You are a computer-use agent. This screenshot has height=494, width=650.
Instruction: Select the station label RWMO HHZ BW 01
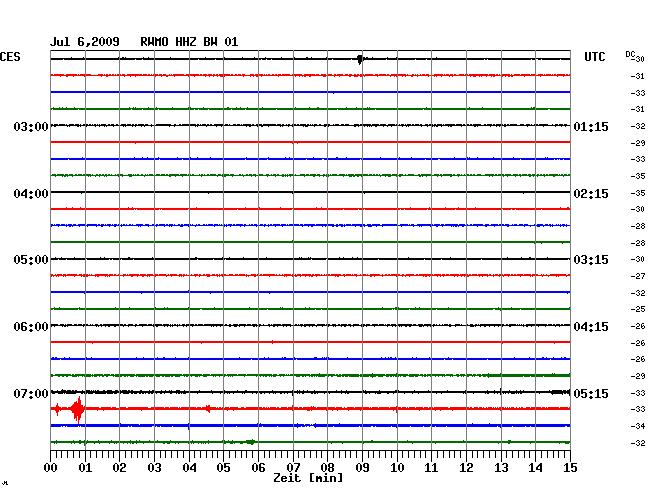point(189,42)
